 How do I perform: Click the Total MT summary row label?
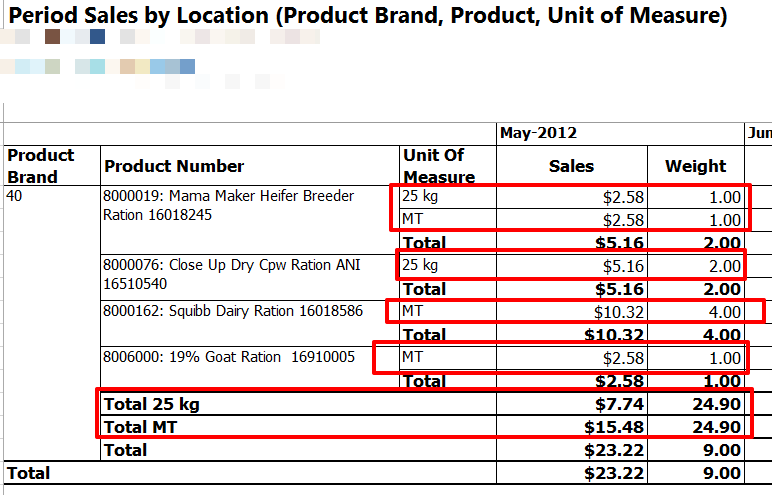click(x=145, y=427)
